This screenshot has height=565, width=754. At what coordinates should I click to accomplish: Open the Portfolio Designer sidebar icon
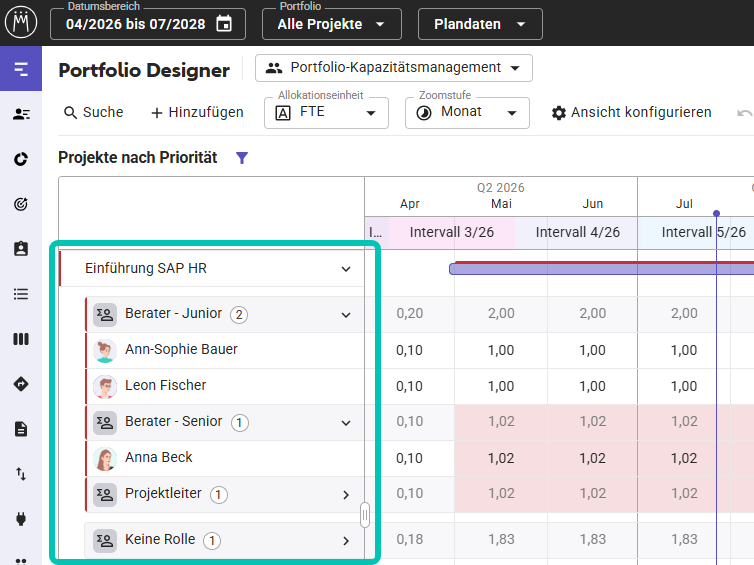[21, 69]
